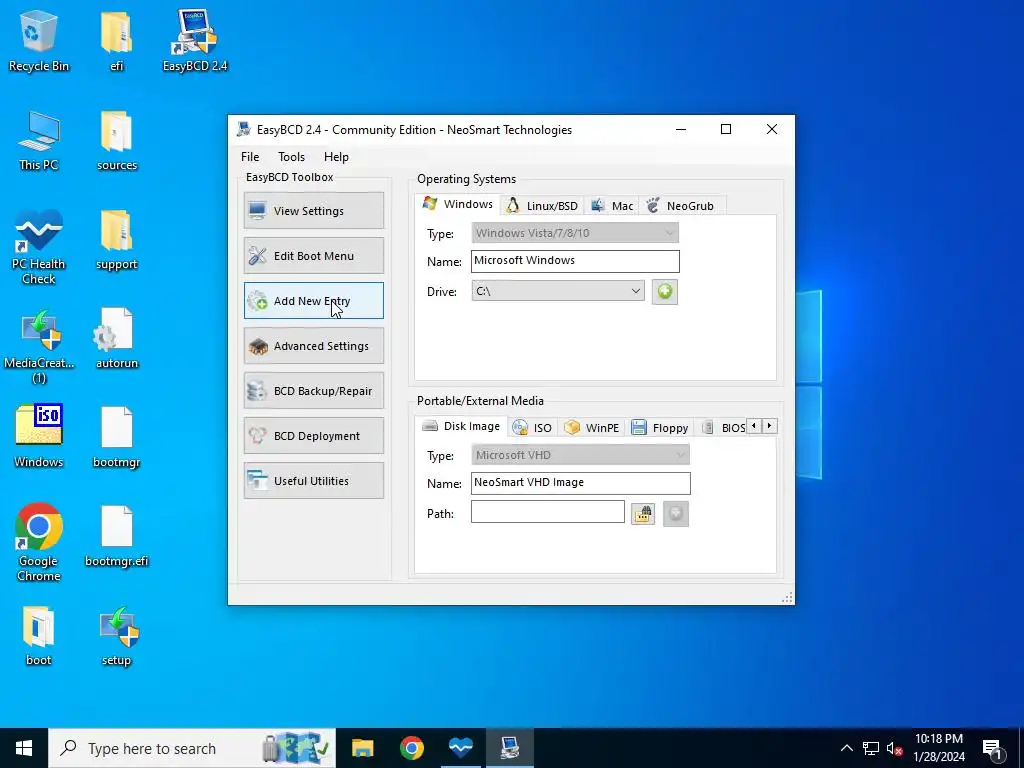Select the support folder on desktop

tap(116, 239)
